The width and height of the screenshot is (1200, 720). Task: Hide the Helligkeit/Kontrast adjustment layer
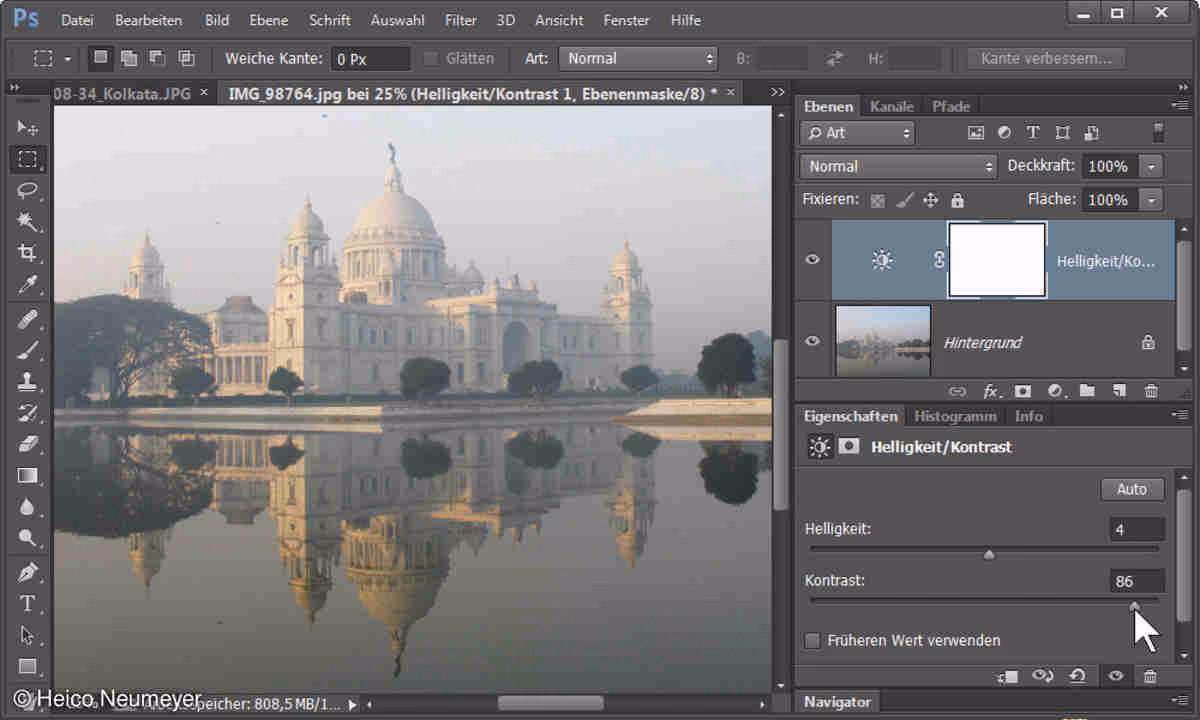[x=813, y=260]
